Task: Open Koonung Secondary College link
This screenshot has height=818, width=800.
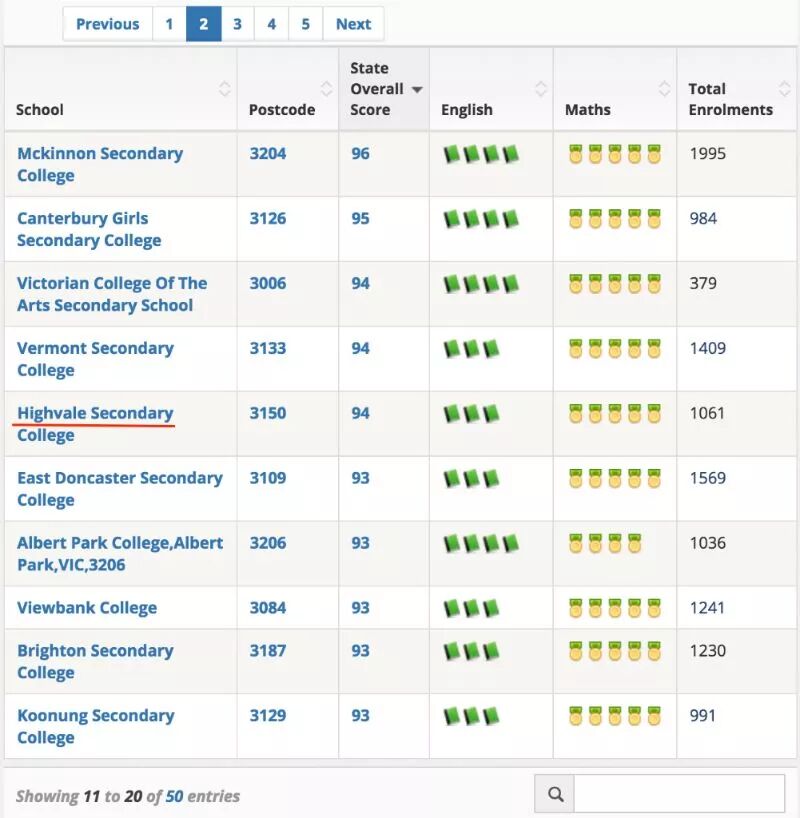Action: click(x=95, y=726)
